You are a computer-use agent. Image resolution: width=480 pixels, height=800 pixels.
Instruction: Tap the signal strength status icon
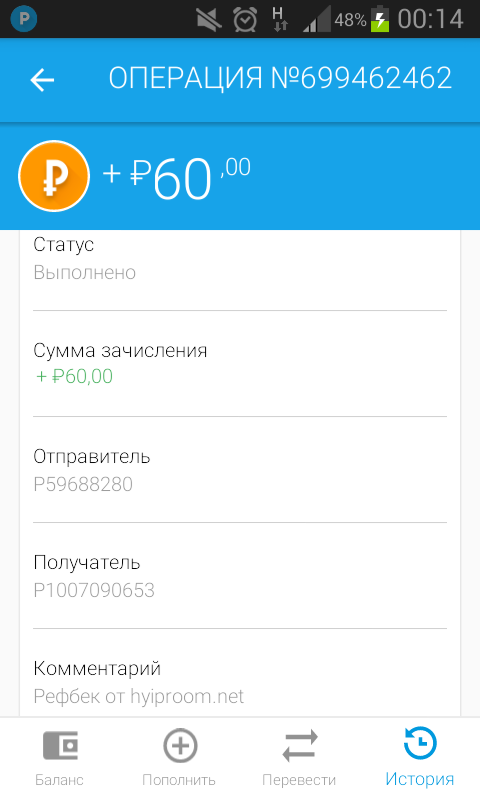(x=316, y=19)
